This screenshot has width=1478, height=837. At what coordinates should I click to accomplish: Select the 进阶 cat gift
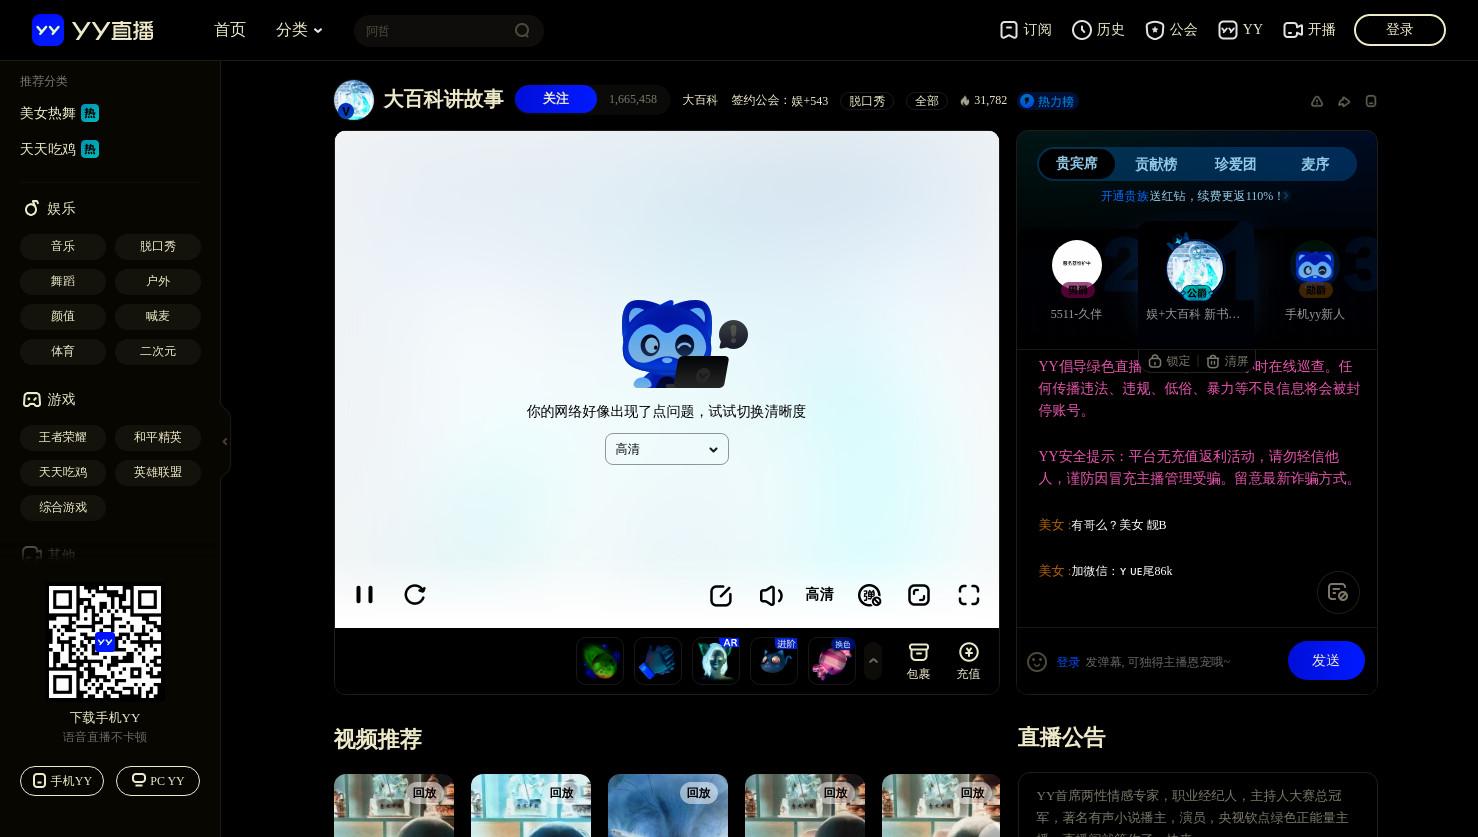pyautogui.click(x=774, y=661)
